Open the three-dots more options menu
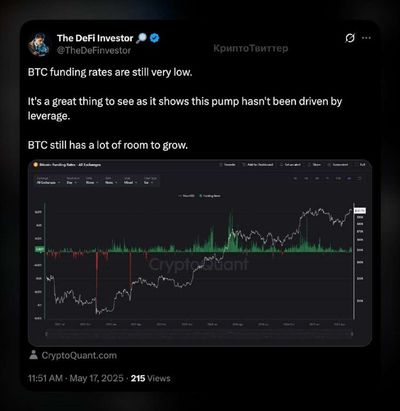This screenshot has height=411, width=400. (366, 38)
